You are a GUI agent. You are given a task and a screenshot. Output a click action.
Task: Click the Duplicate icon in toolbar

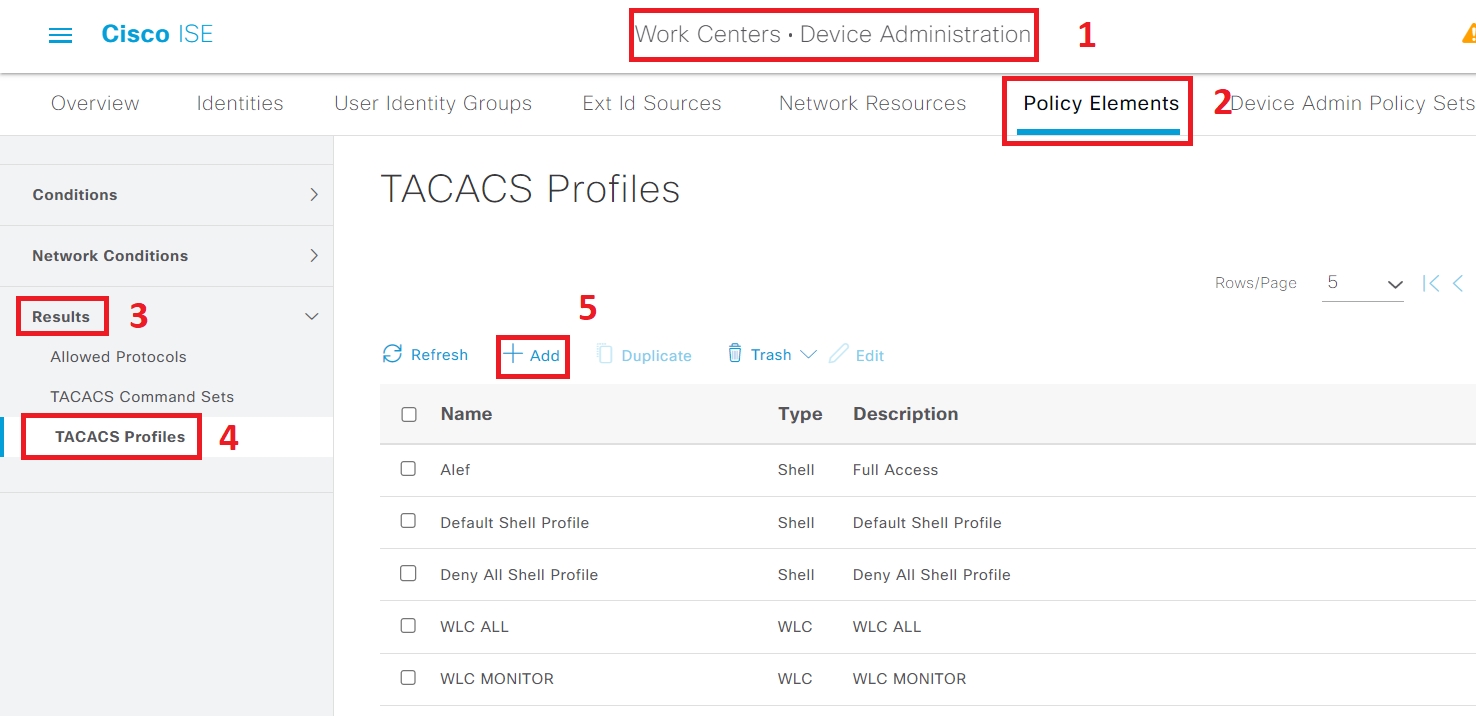tap(604, 354)
